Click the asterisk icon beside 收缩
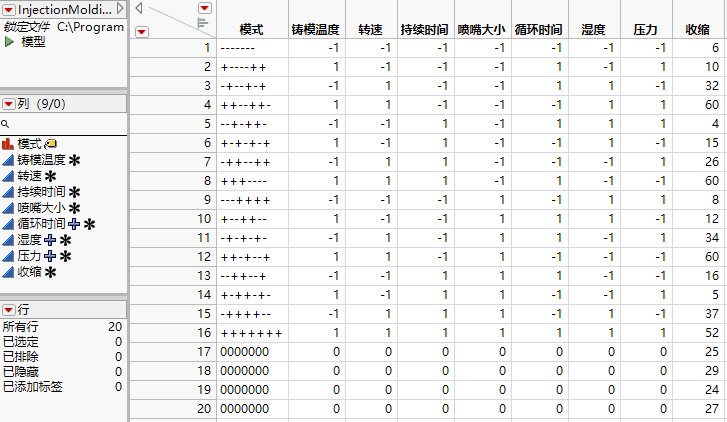727x422 pixels. pyautogui.click(x=50, y=272)
